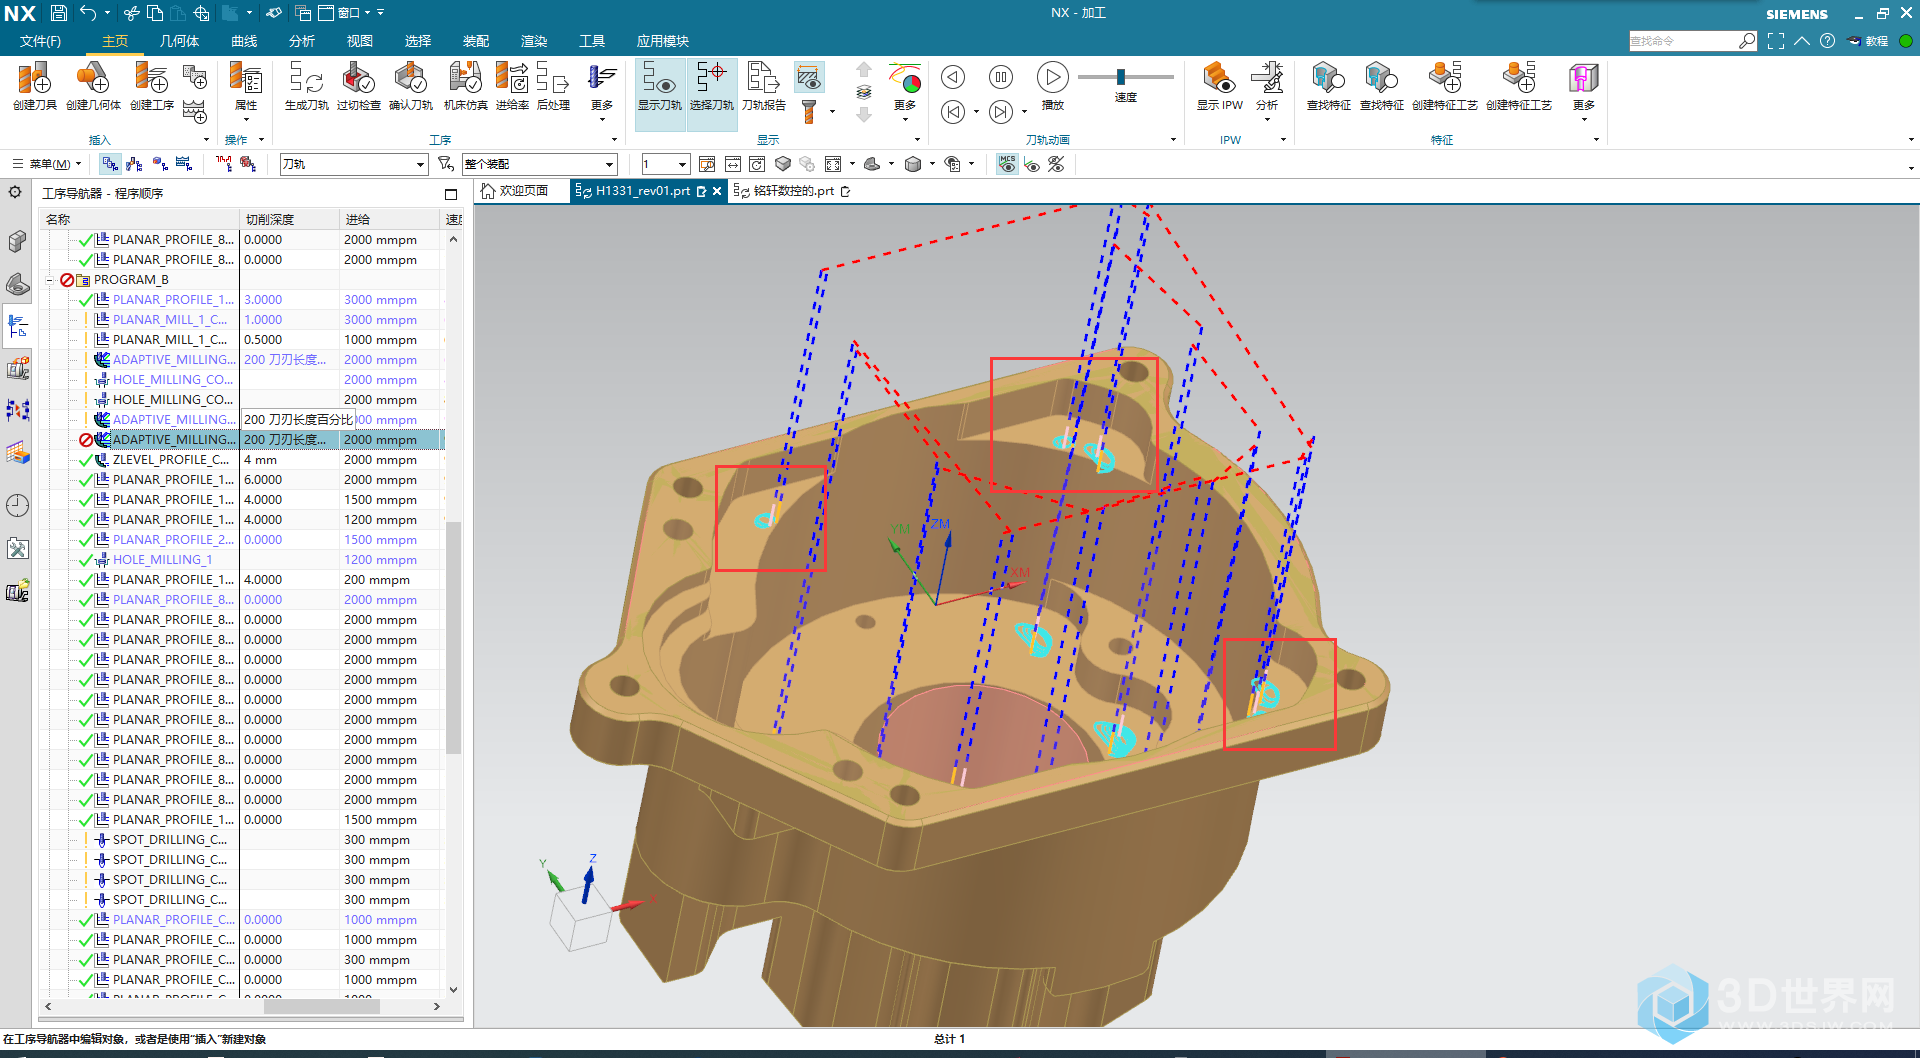
Task: Open the Operation Navigator sidebar icon
Action: pos(17,326)
